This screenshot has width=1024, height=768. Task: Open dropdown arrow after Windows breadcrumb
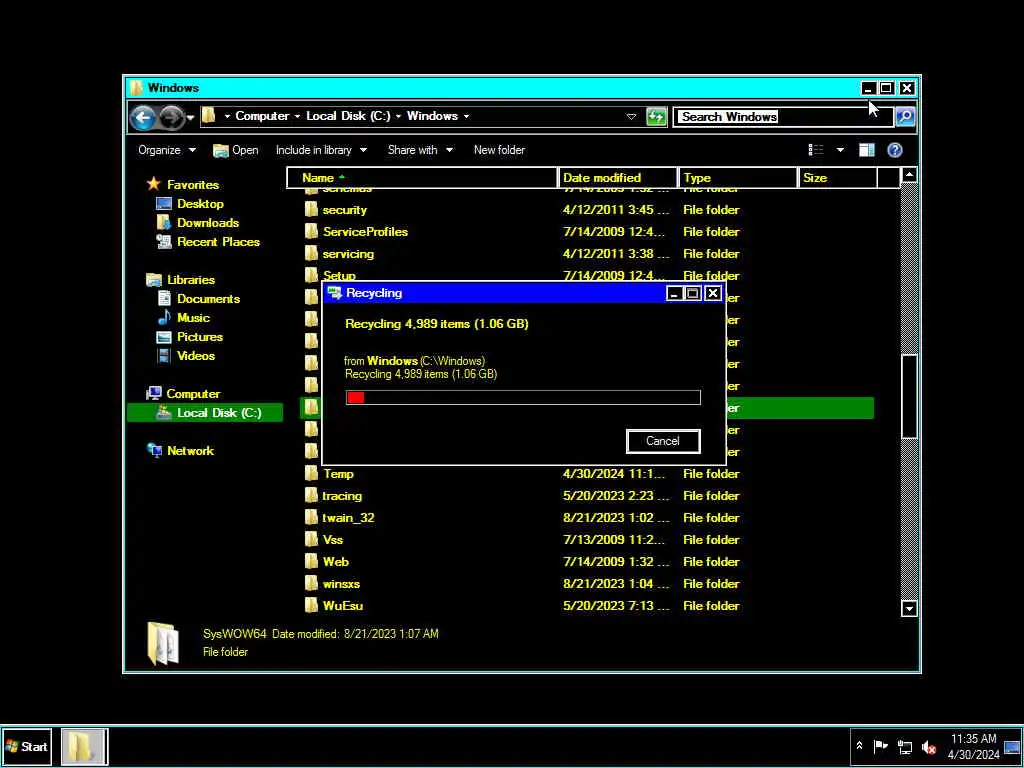(466, 117)
